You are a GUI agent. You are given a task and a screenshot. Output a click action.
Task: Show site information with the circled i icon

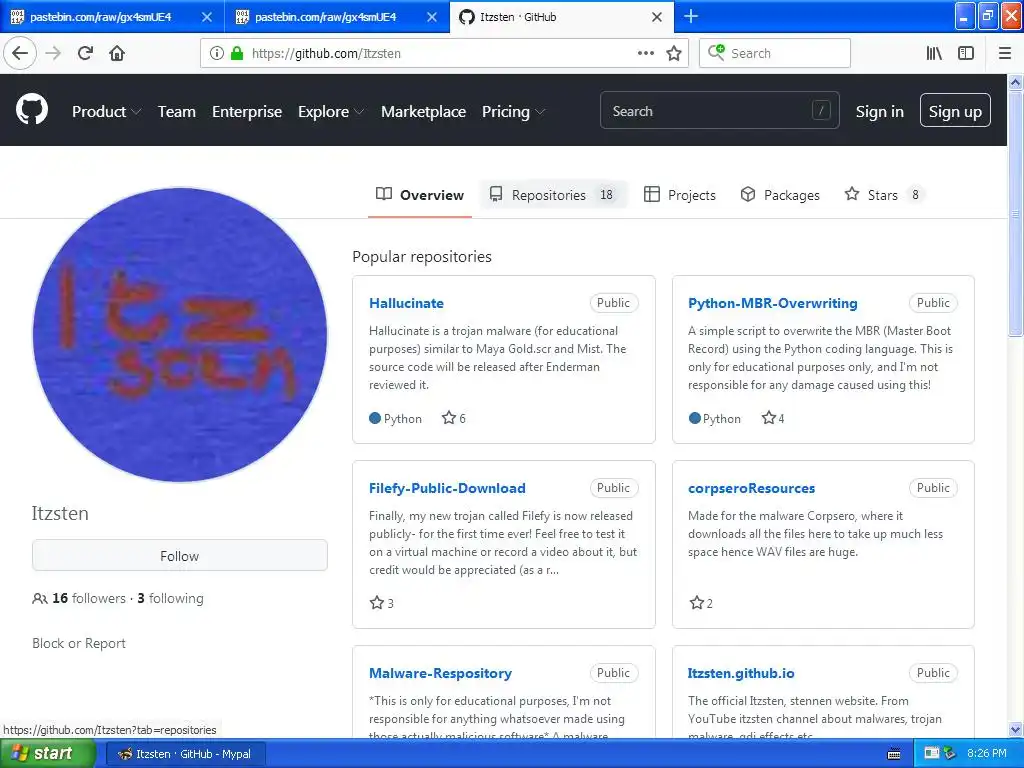217,53
